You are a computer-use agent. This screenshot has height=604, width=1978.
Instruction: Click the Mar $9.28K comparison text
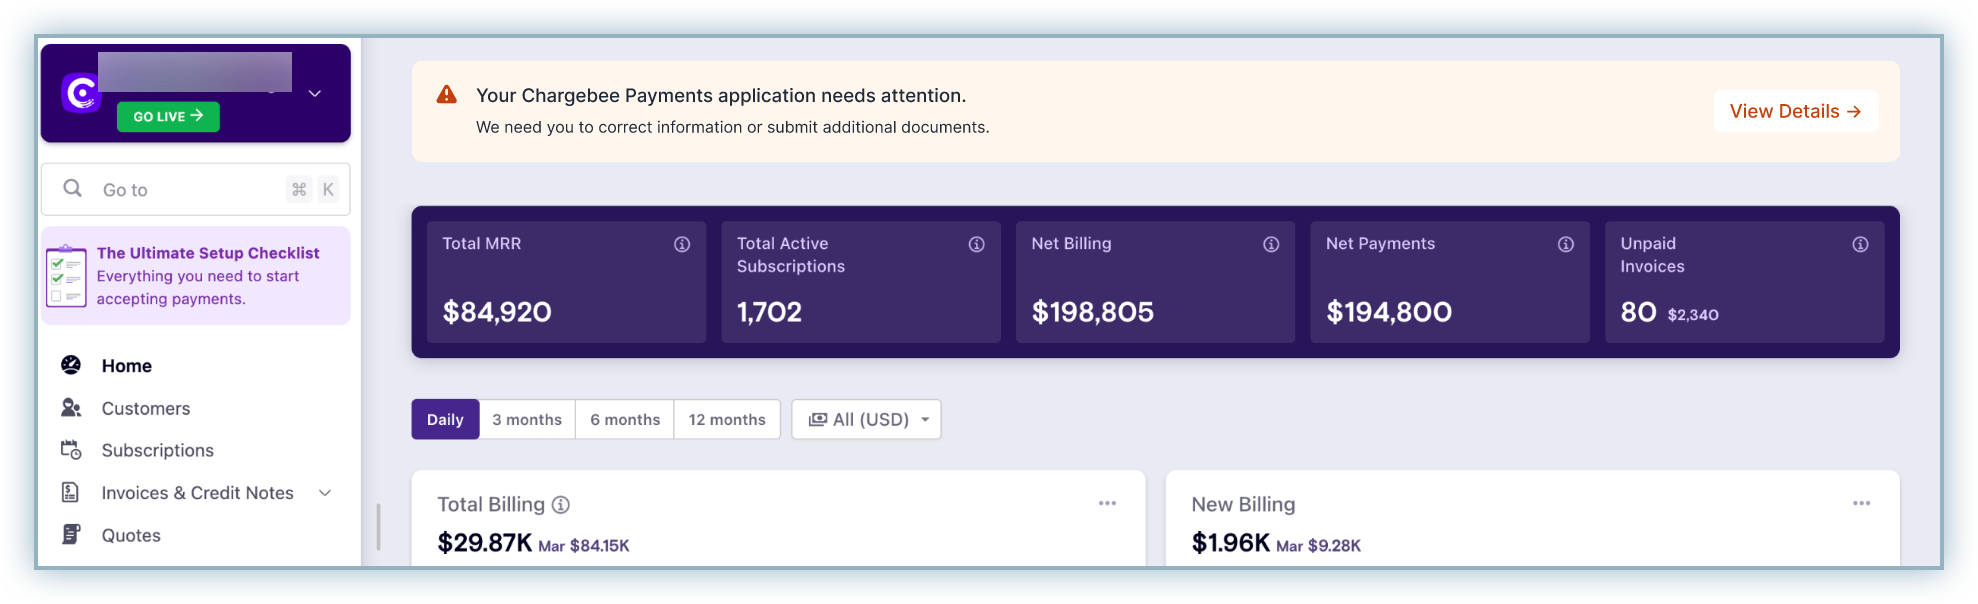pos(1319,546)
